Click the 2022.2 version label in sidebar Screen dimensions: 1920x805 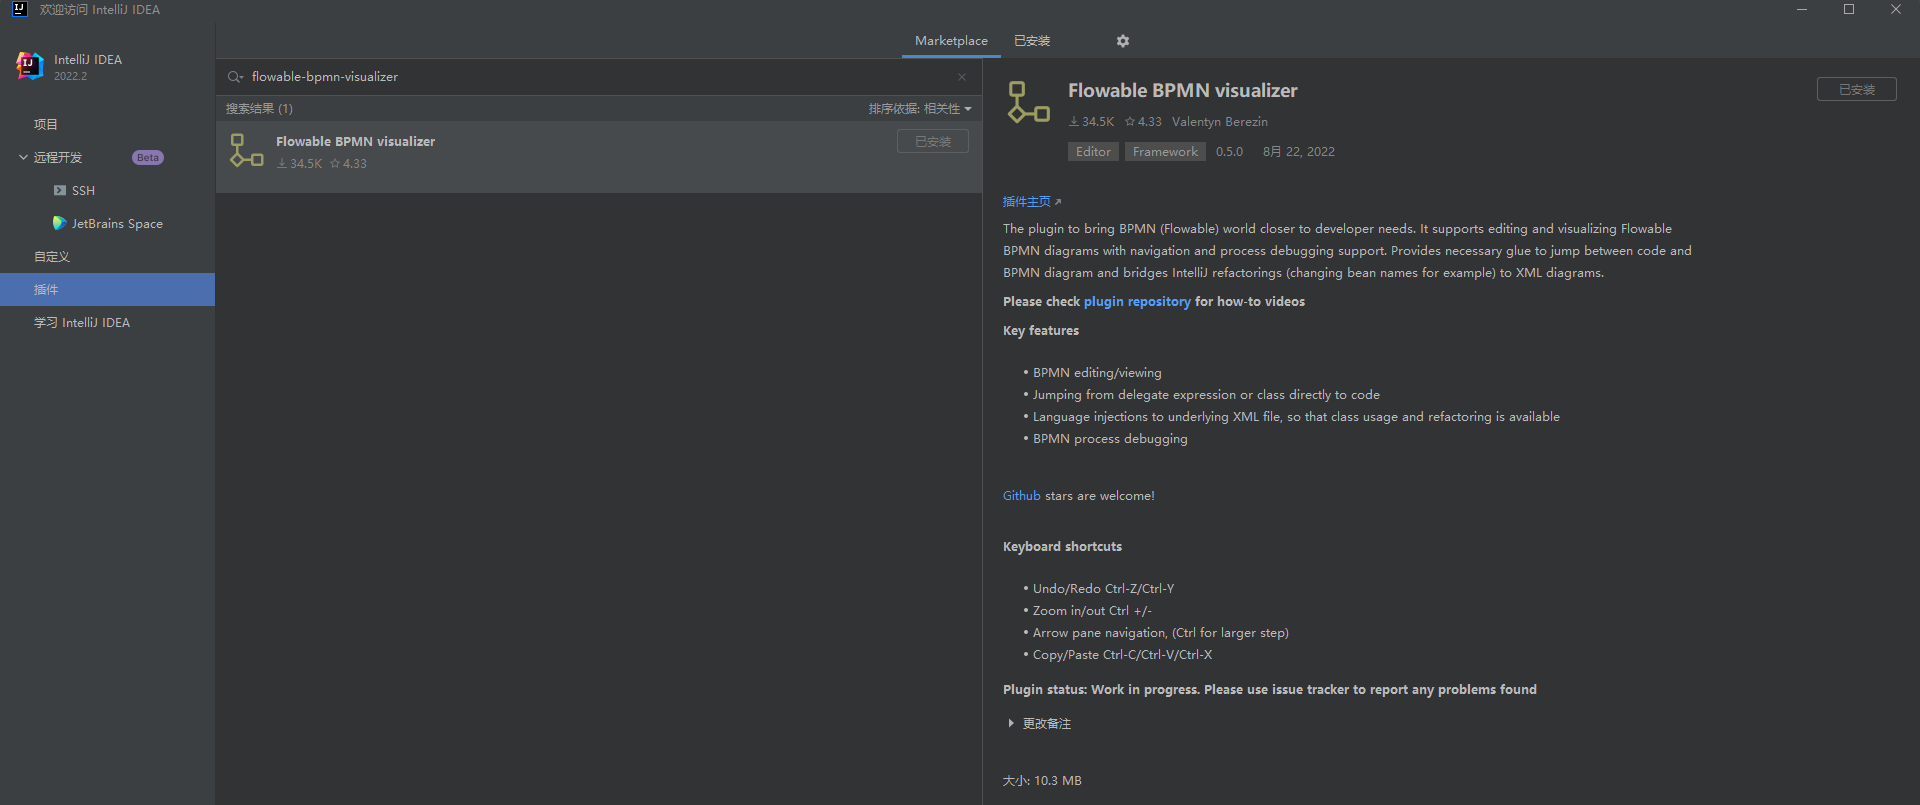pos(70,76)
